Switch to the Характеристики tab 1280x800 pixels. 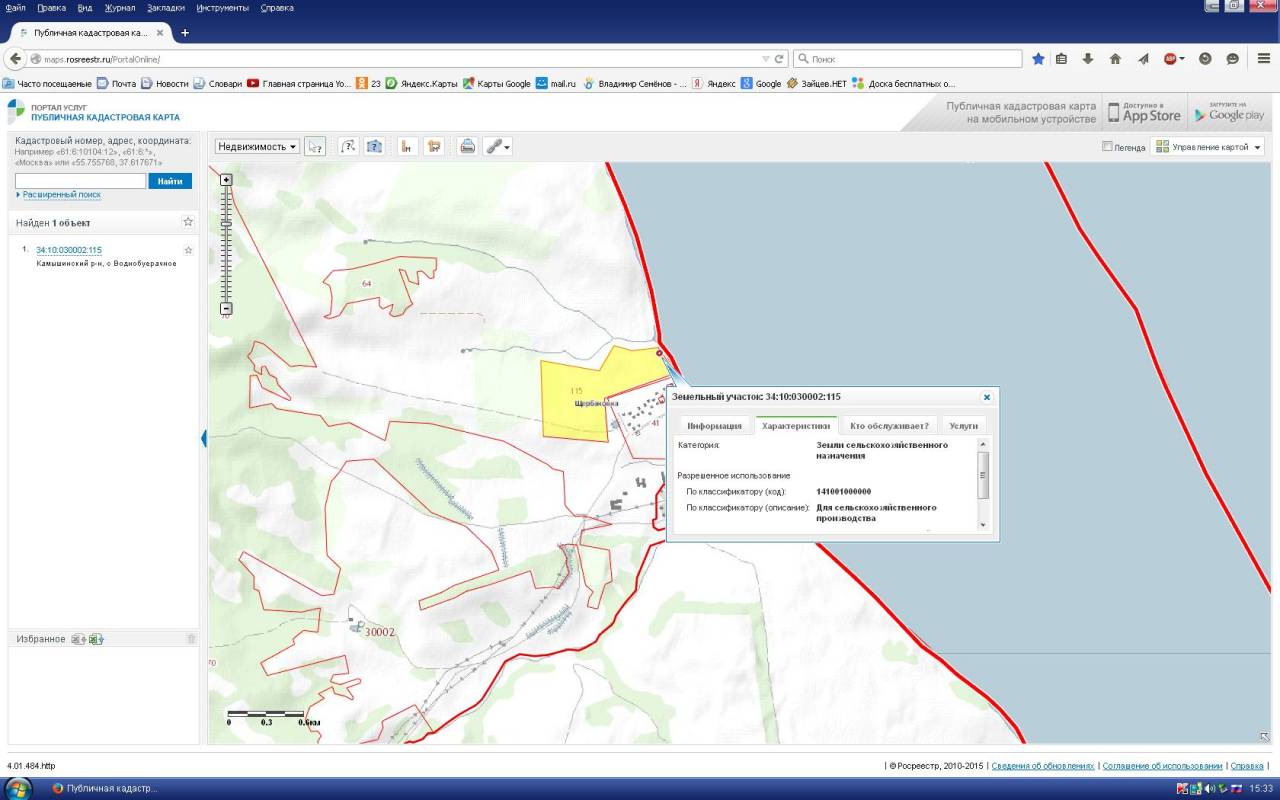pos(796,426)
